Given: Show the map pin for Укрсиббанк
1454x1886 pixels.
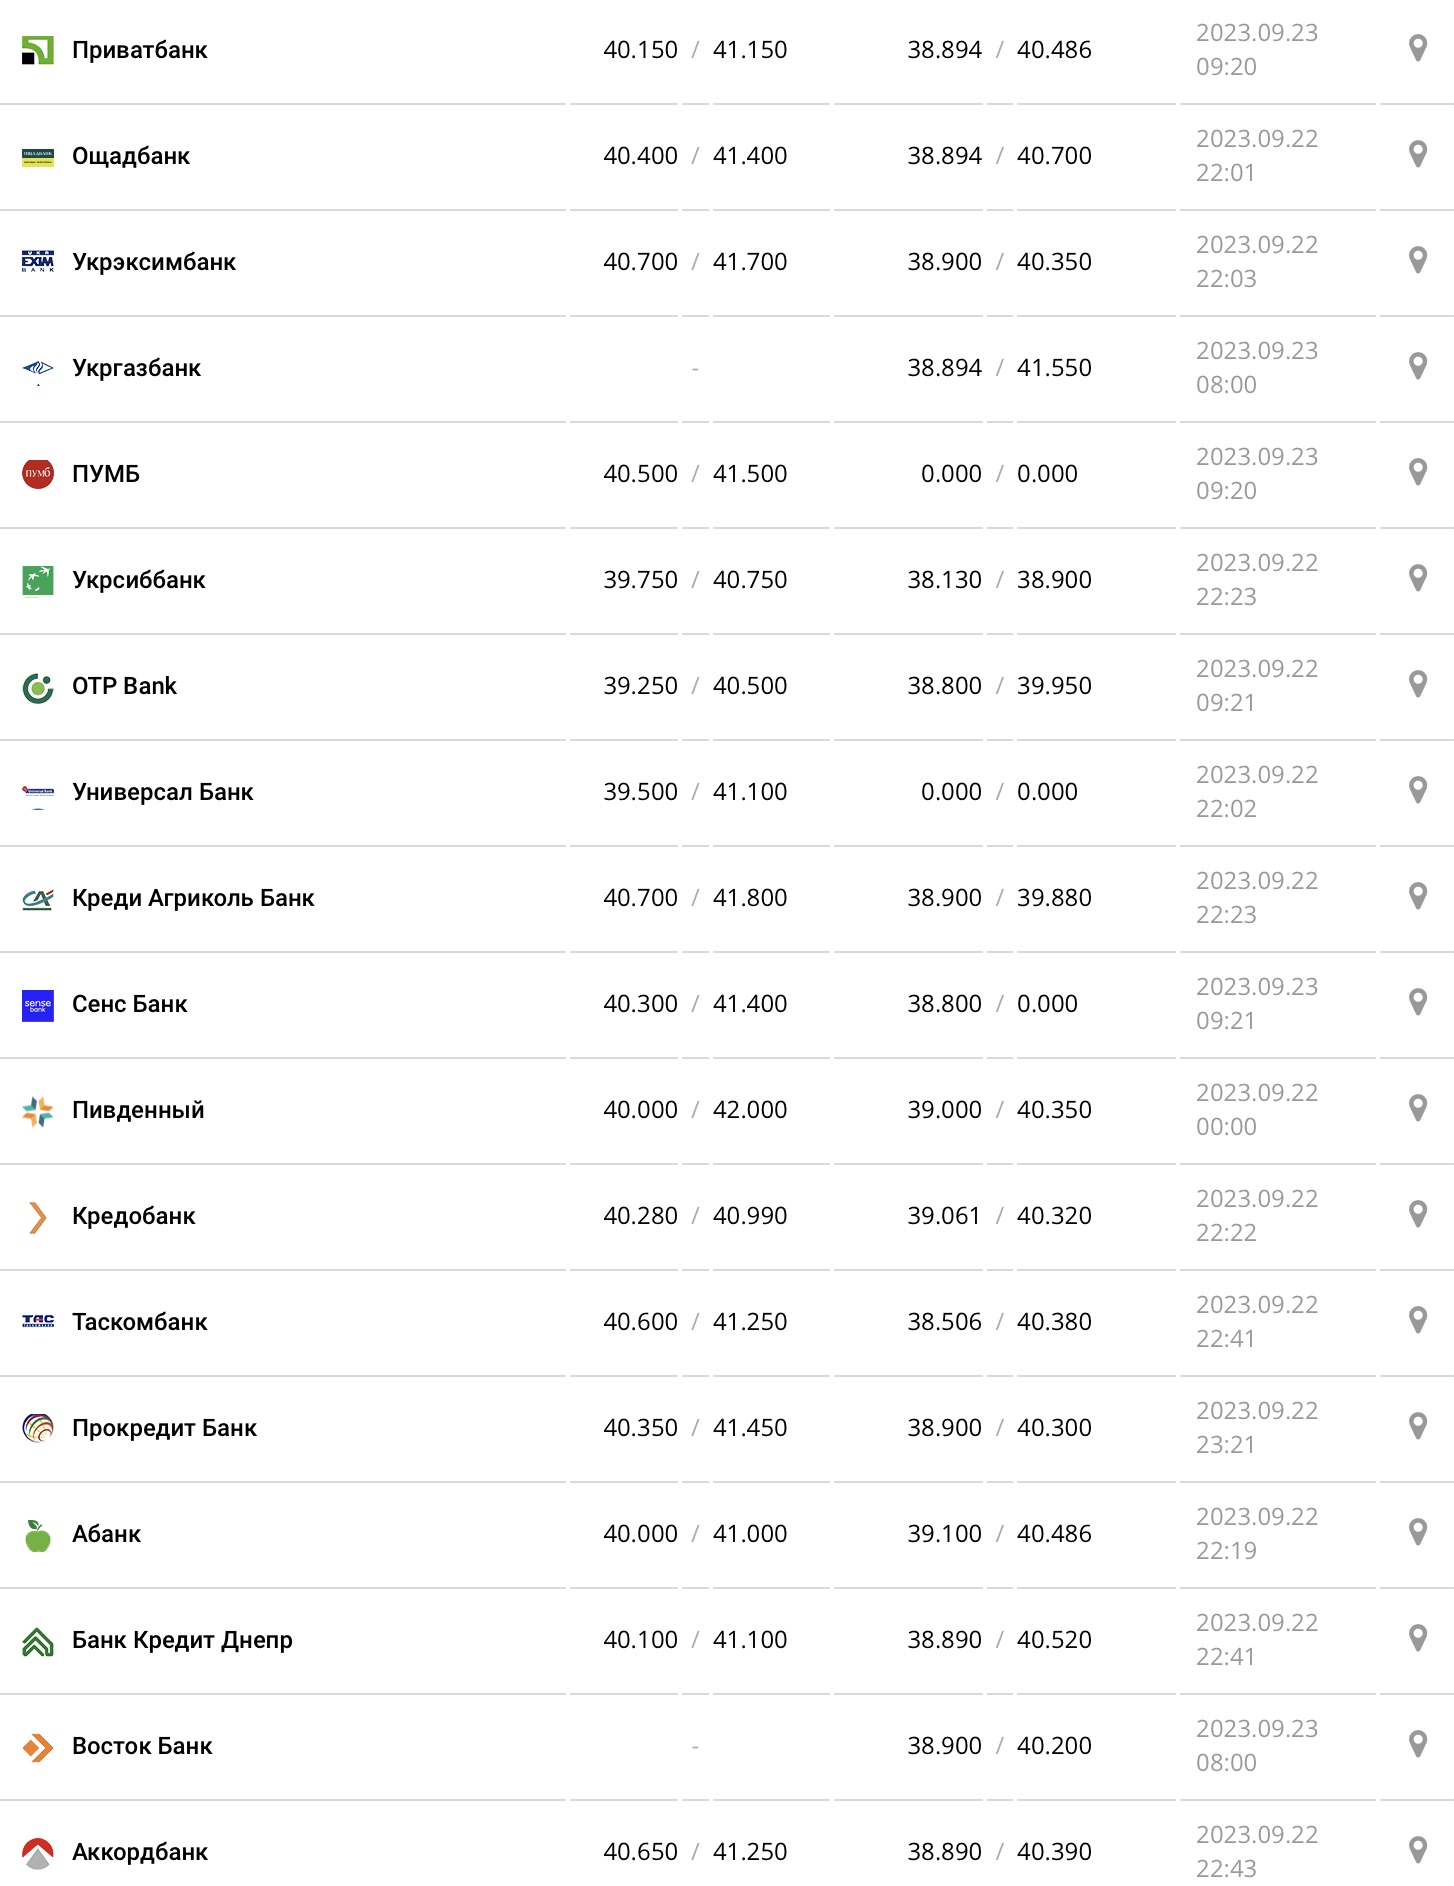Looking at the screenshot, I should click(x=1417, y=578).
